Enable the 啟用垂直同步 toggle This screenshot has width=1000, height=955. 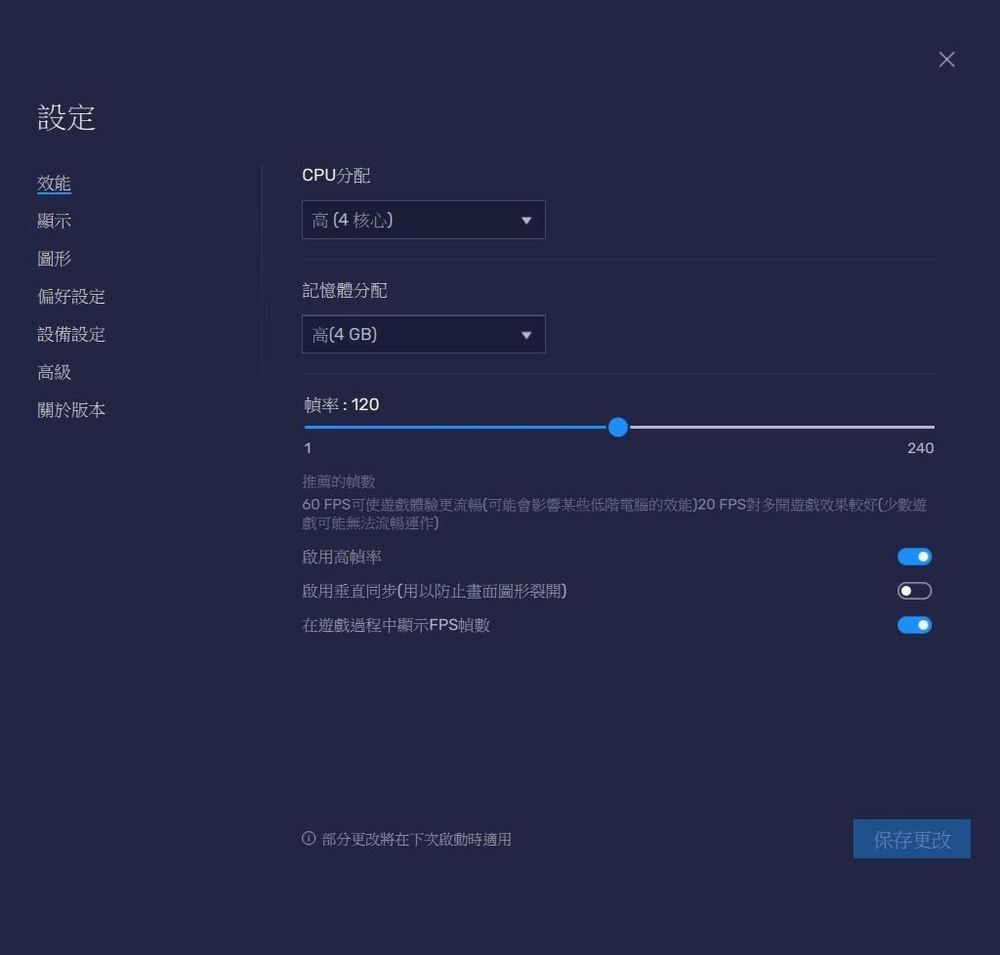[913, 590]
